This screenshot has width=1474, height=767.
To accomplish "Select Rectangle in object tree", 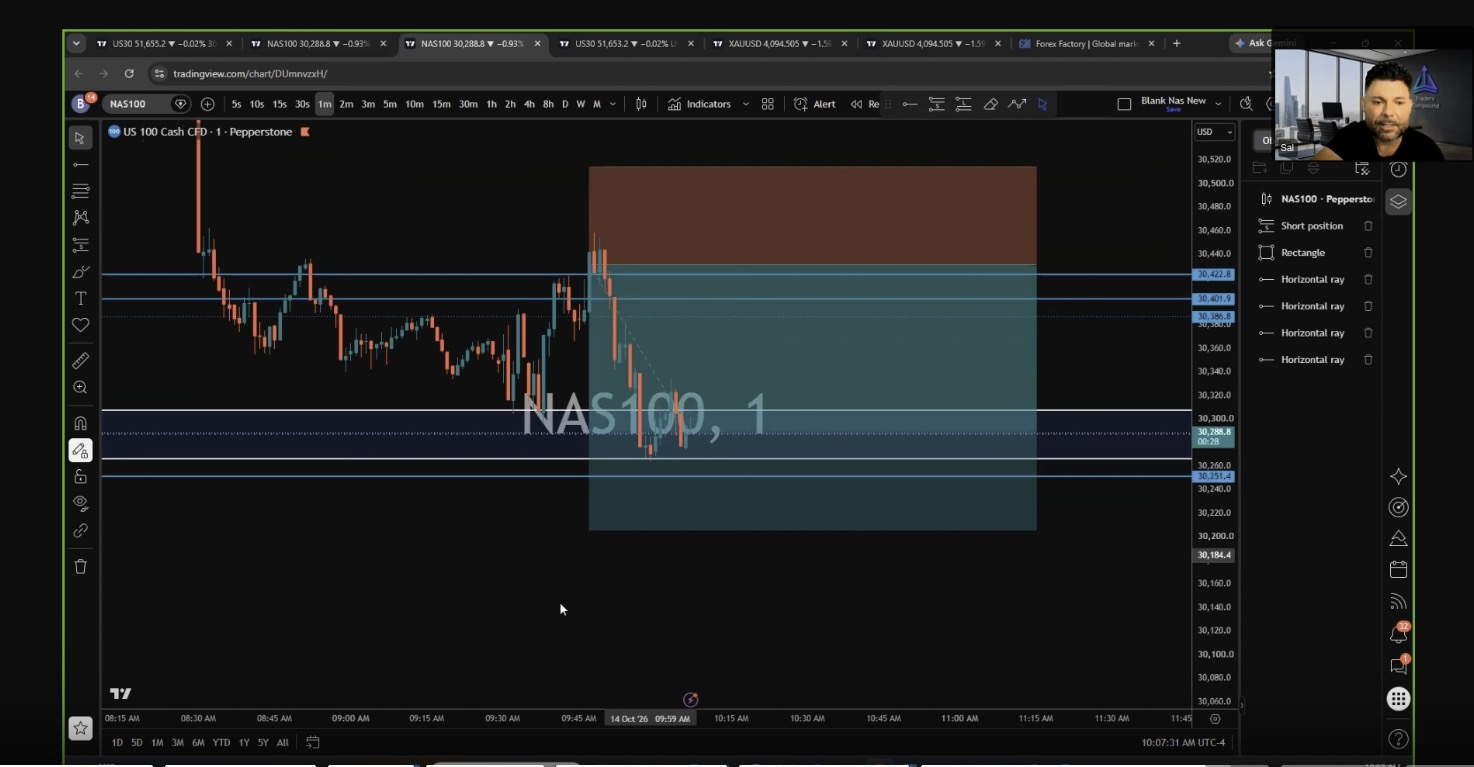I will [1303, 253].
